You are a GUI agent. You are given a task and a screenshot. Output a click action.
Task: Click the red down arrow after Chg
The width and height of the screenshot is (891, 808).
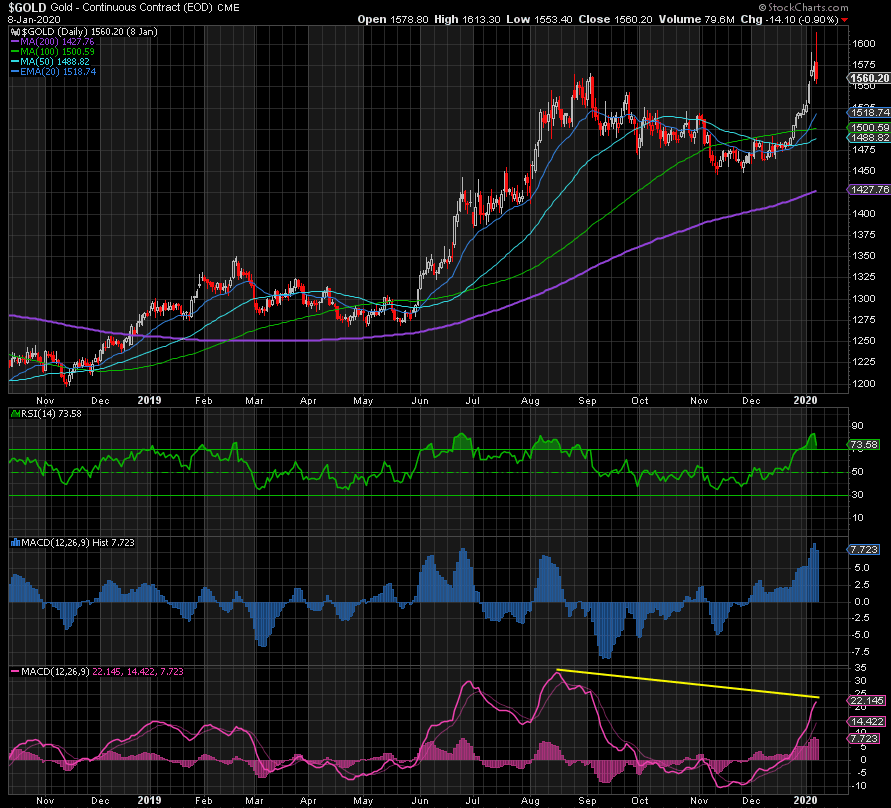click(x=844, y=20)
